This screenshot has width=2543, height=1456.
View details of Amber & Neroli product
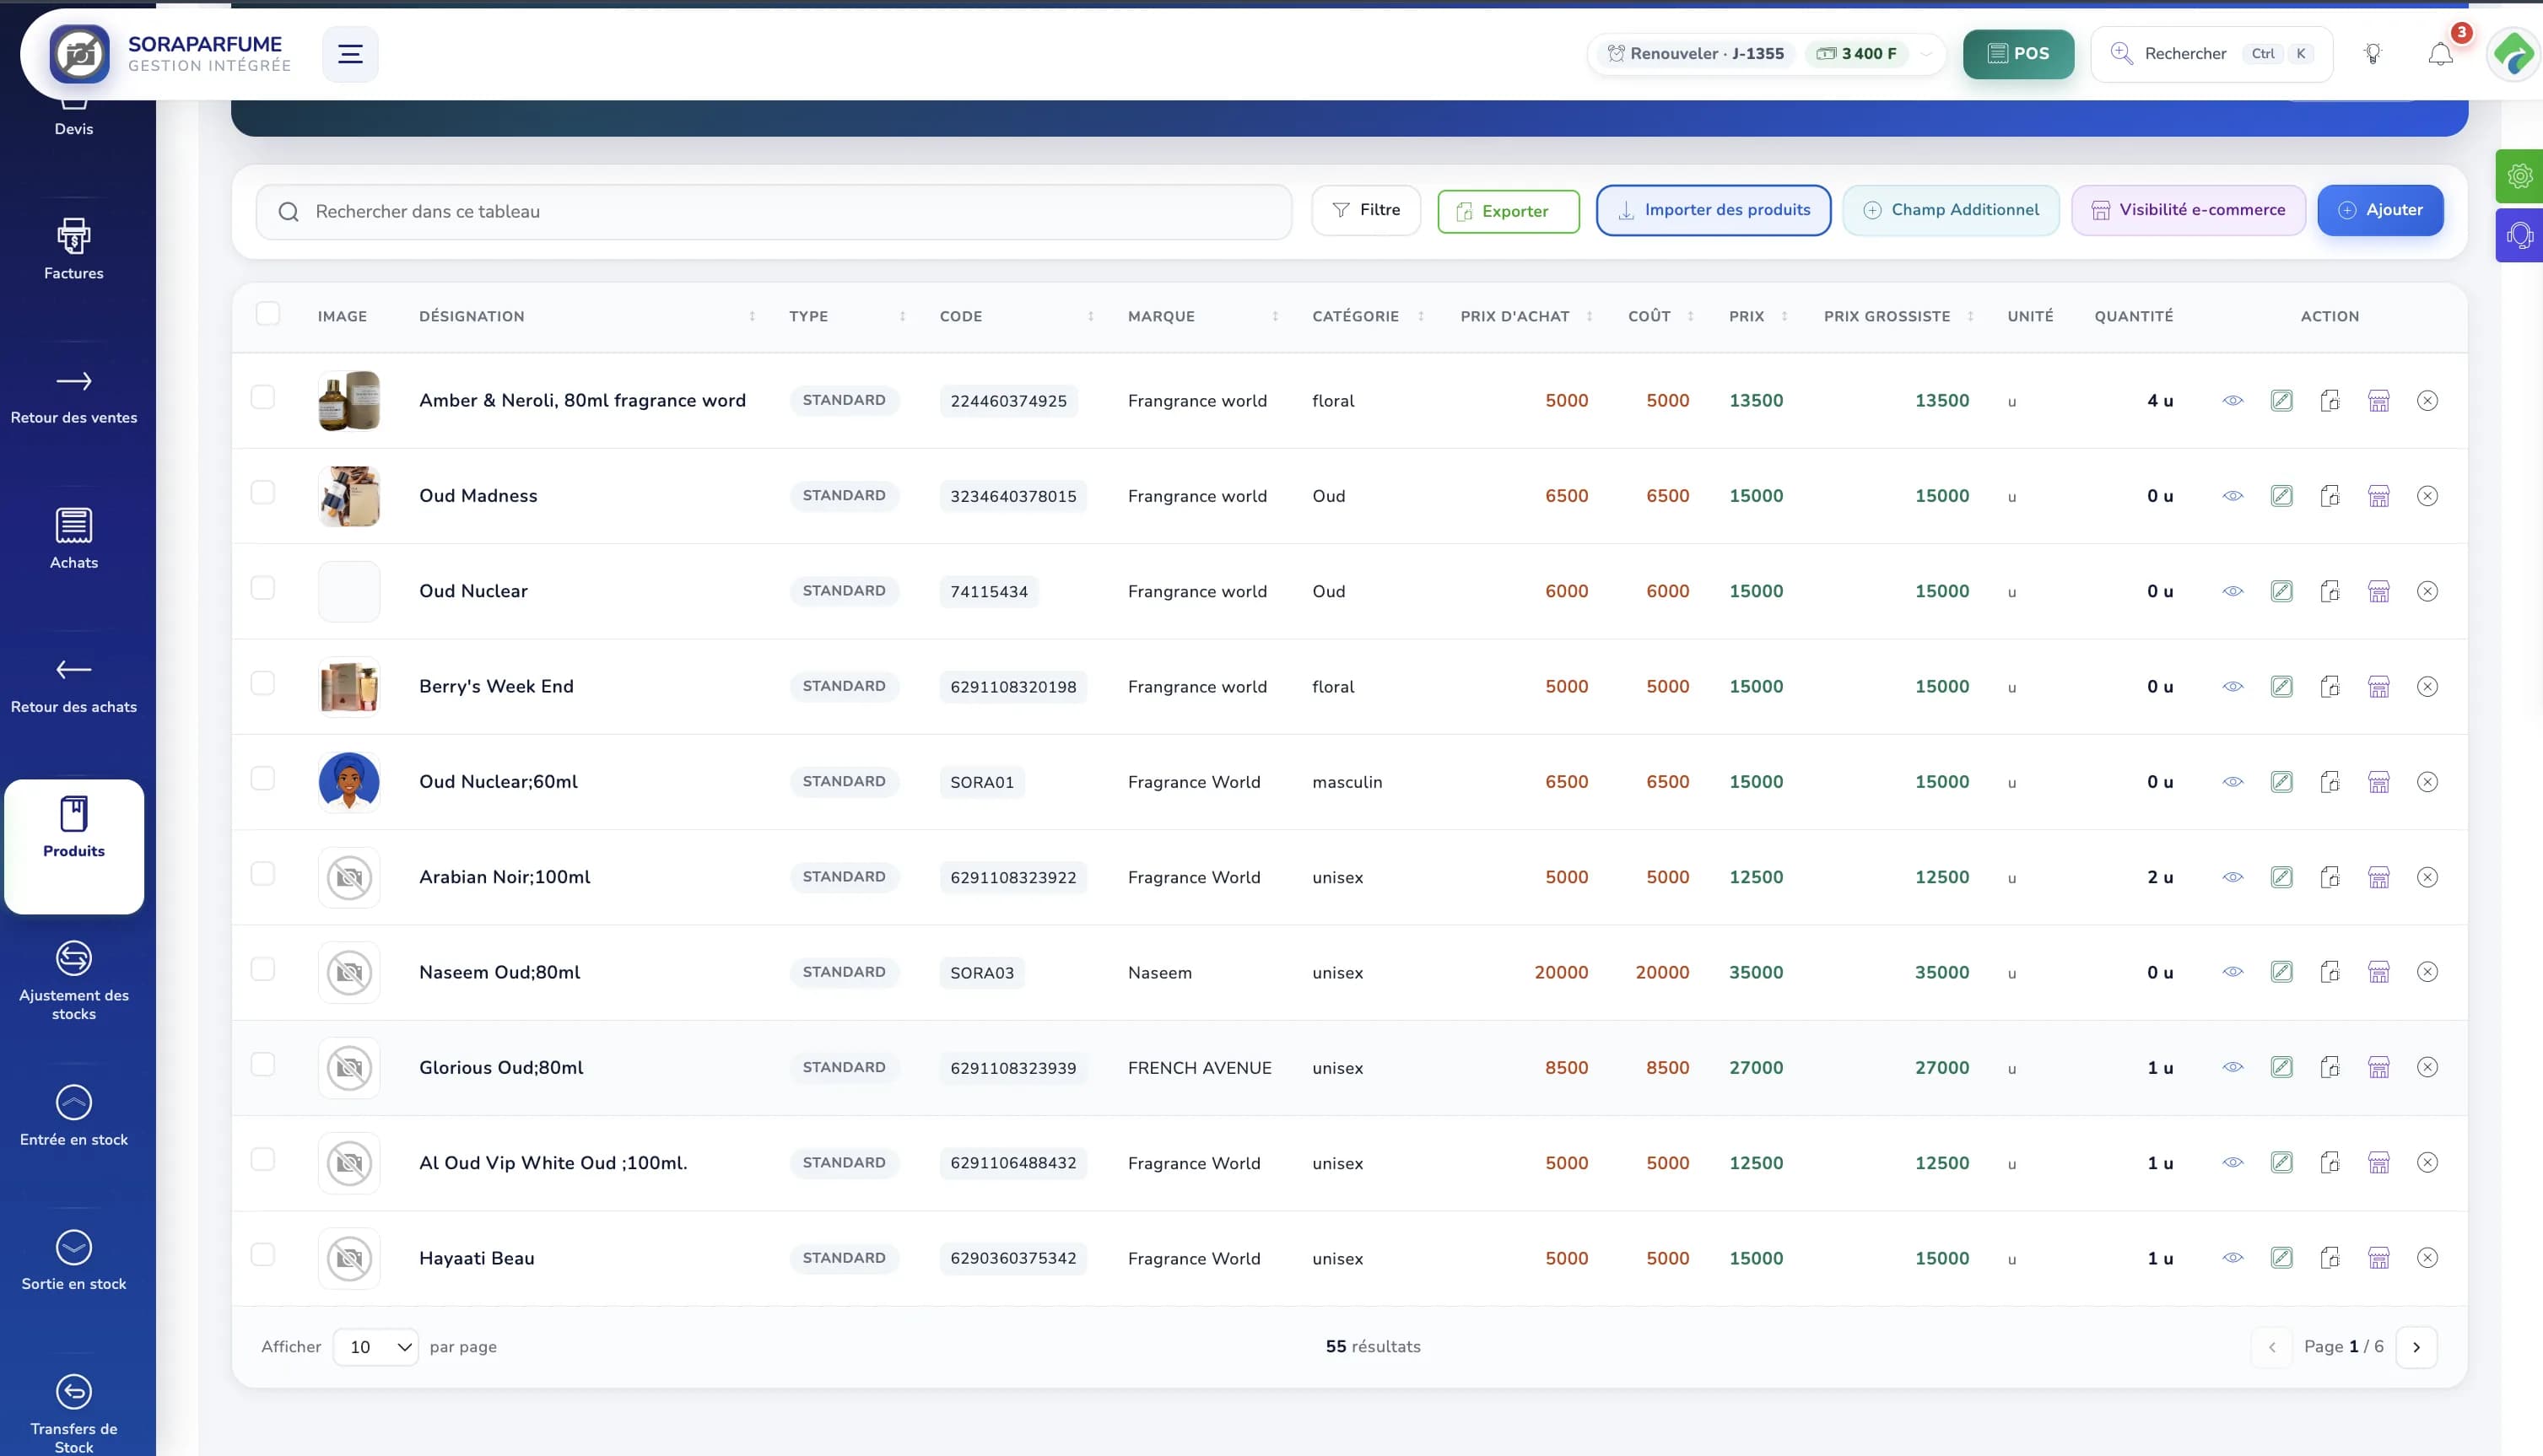pos(2233,401)
